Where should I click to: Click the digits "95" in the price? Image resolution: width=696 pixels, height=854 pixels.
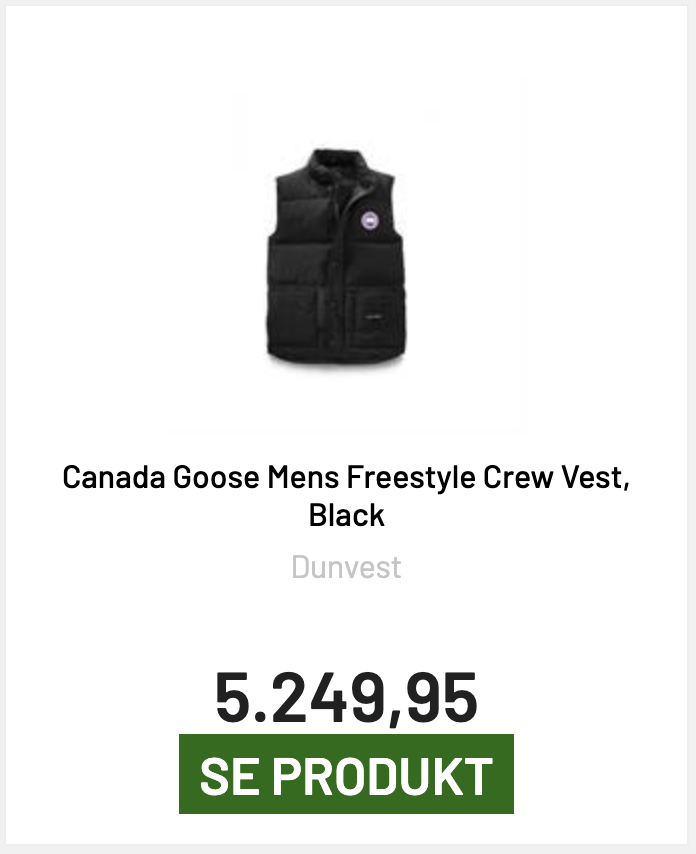click(448, 697)
